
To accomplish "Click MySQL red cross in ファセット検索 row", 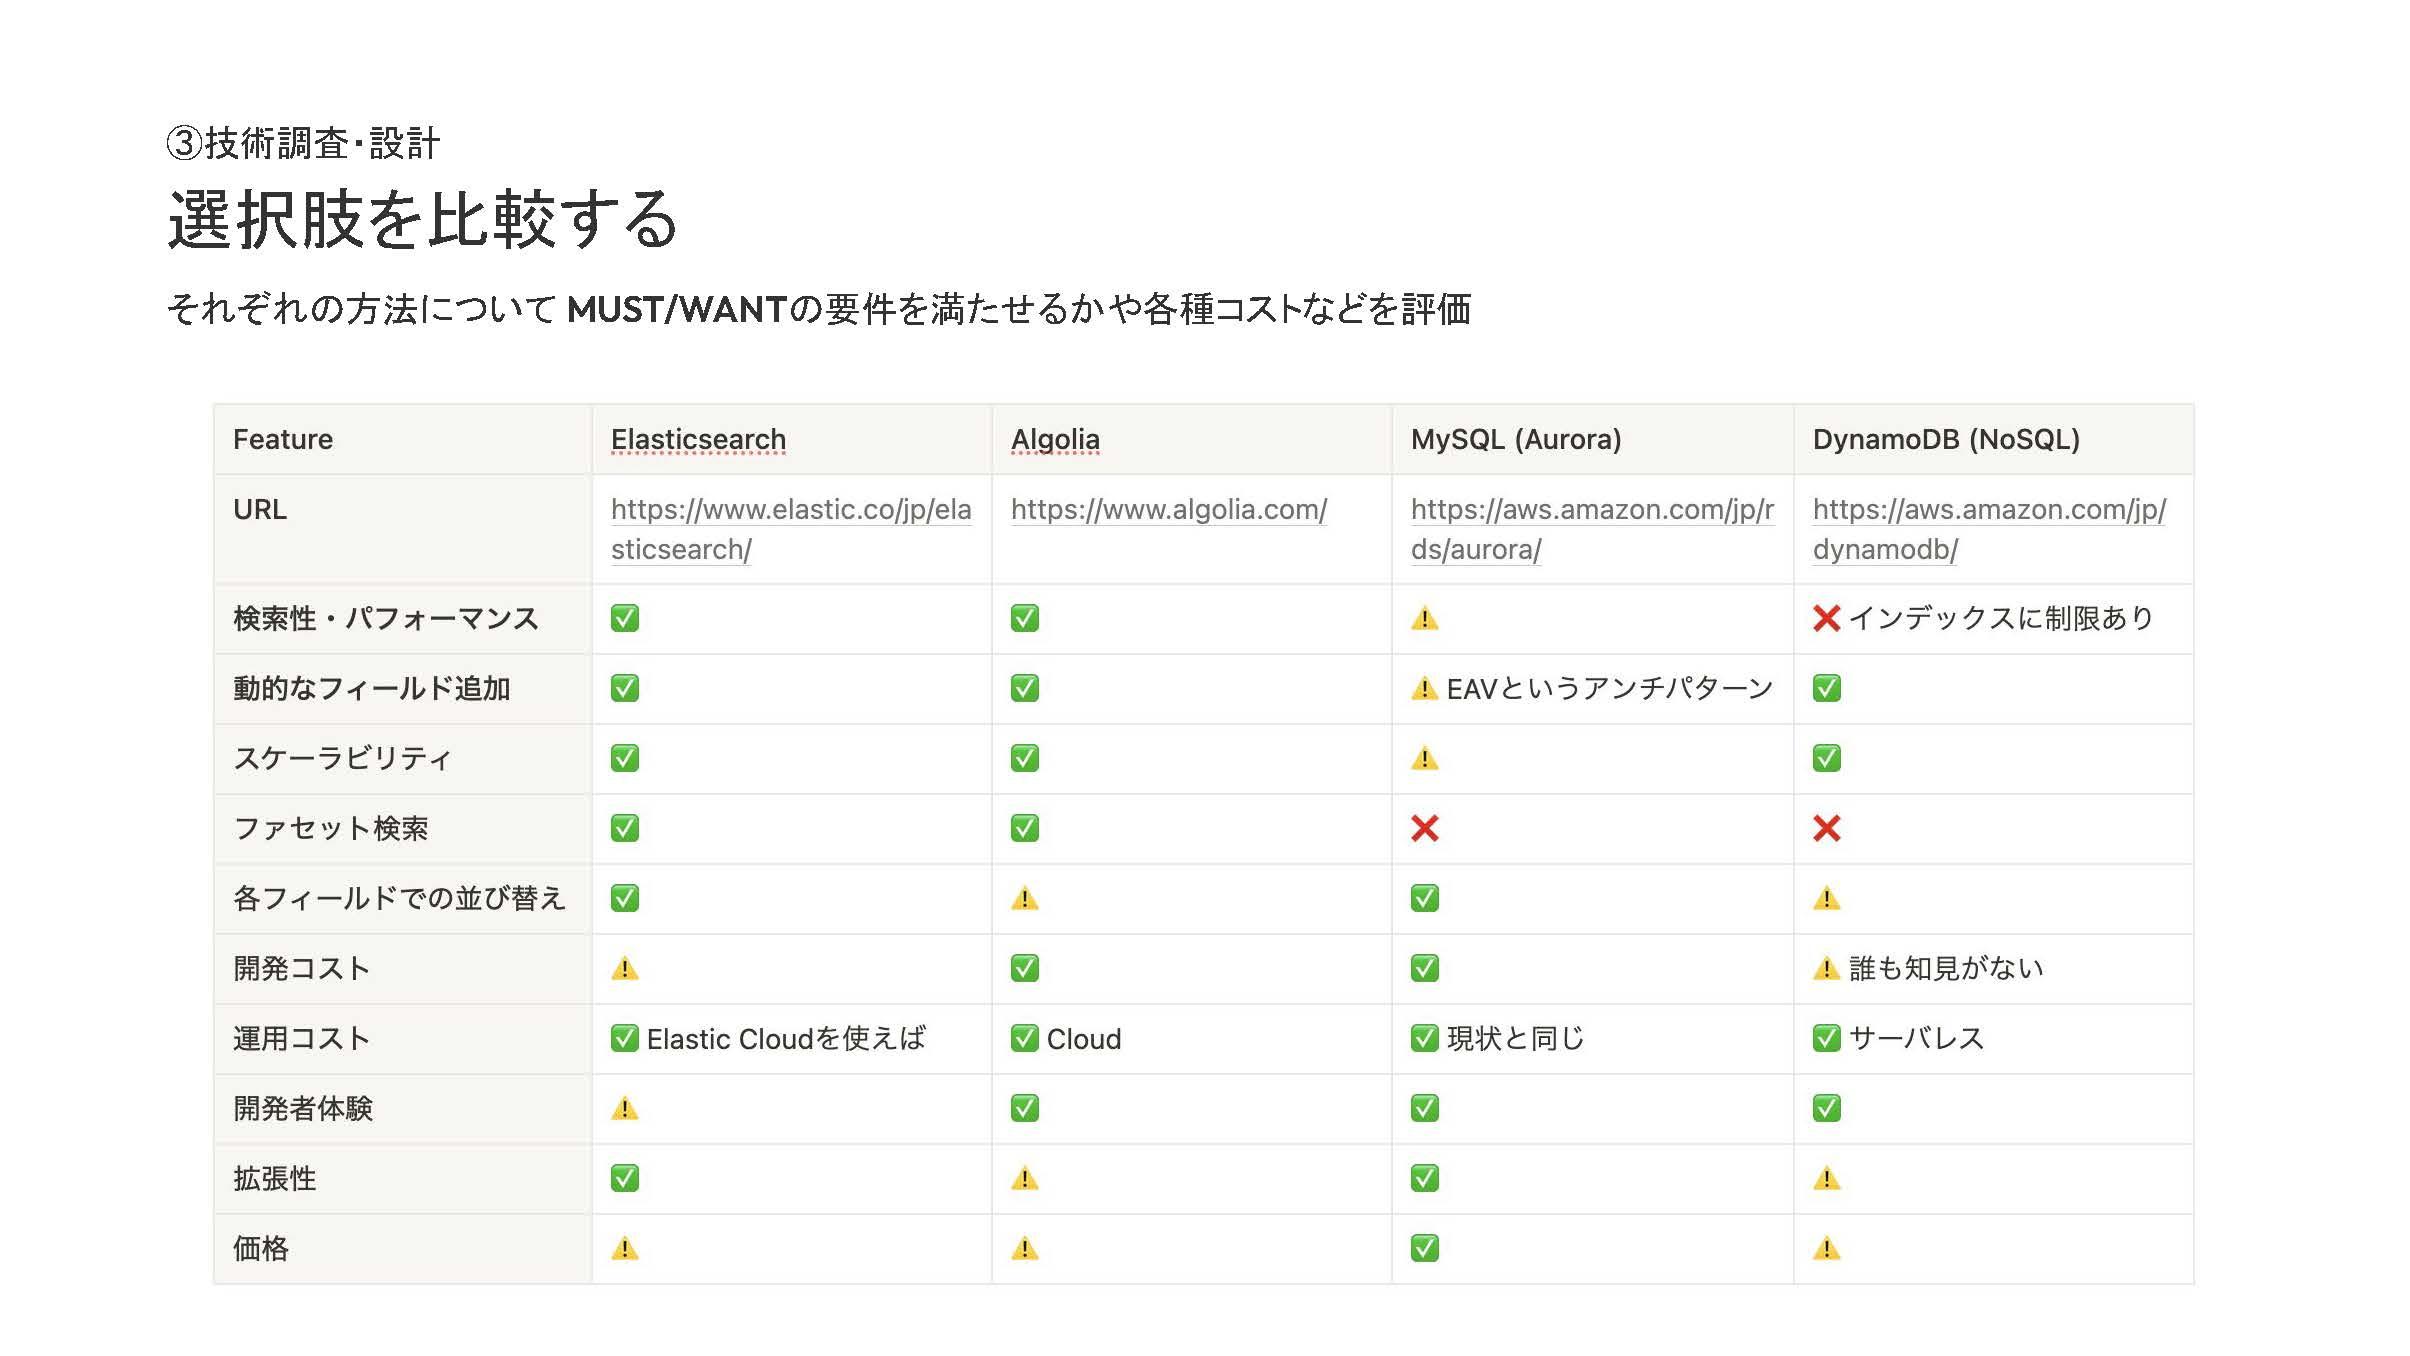I will (x=1424, y=829).
